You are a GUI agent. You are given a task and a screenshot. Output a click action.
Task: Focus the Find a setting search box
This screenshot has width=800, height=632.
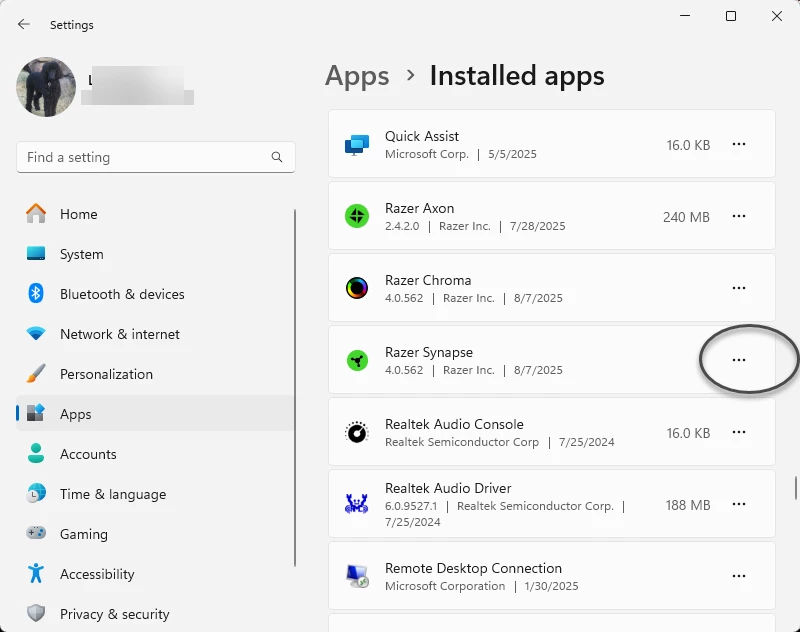click(156, 157)
